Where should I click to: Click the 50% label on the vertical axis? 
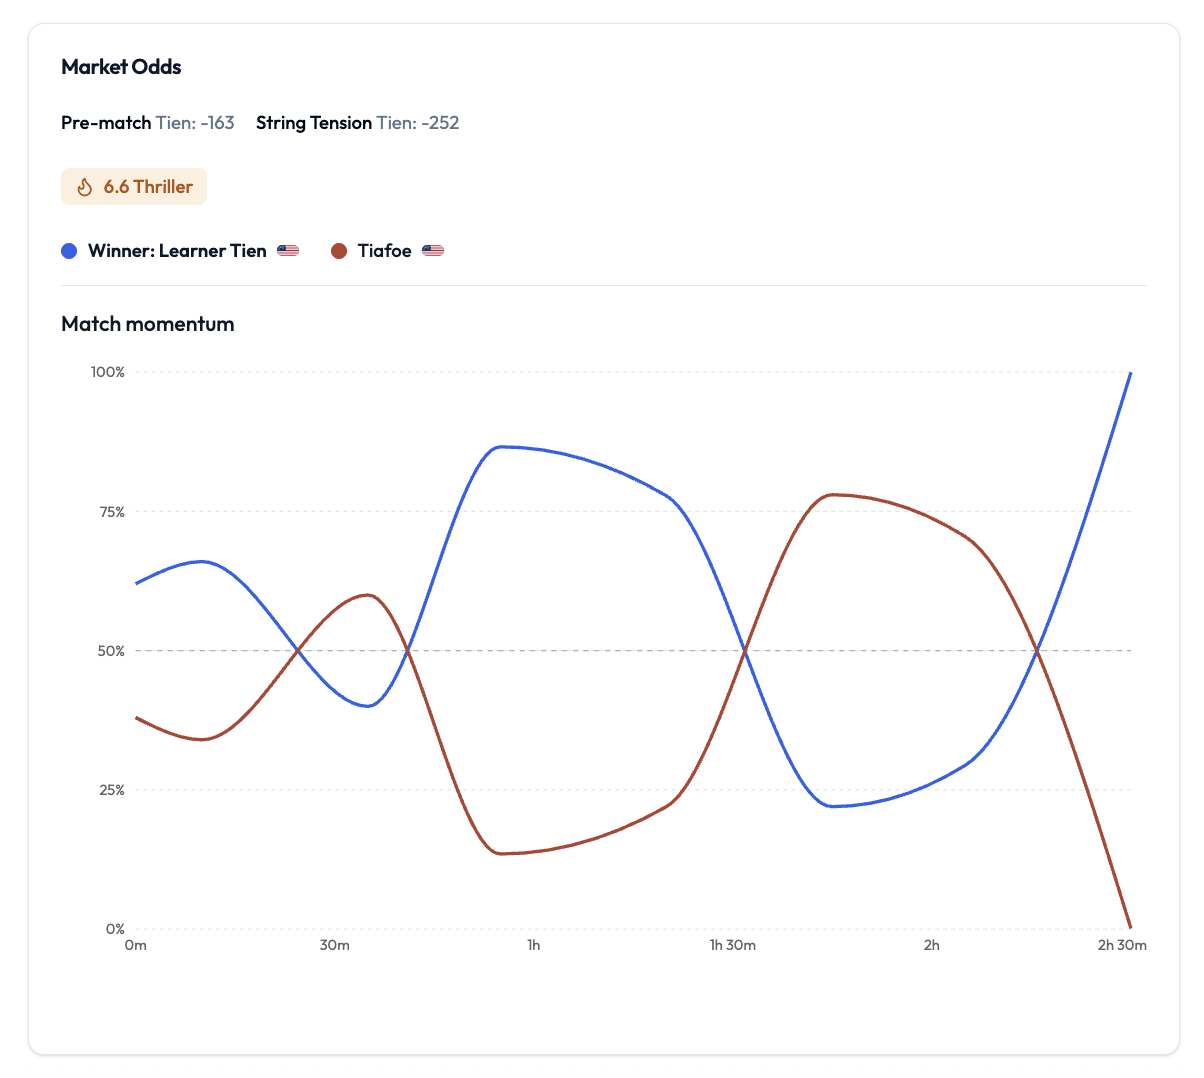coord(111,651)
